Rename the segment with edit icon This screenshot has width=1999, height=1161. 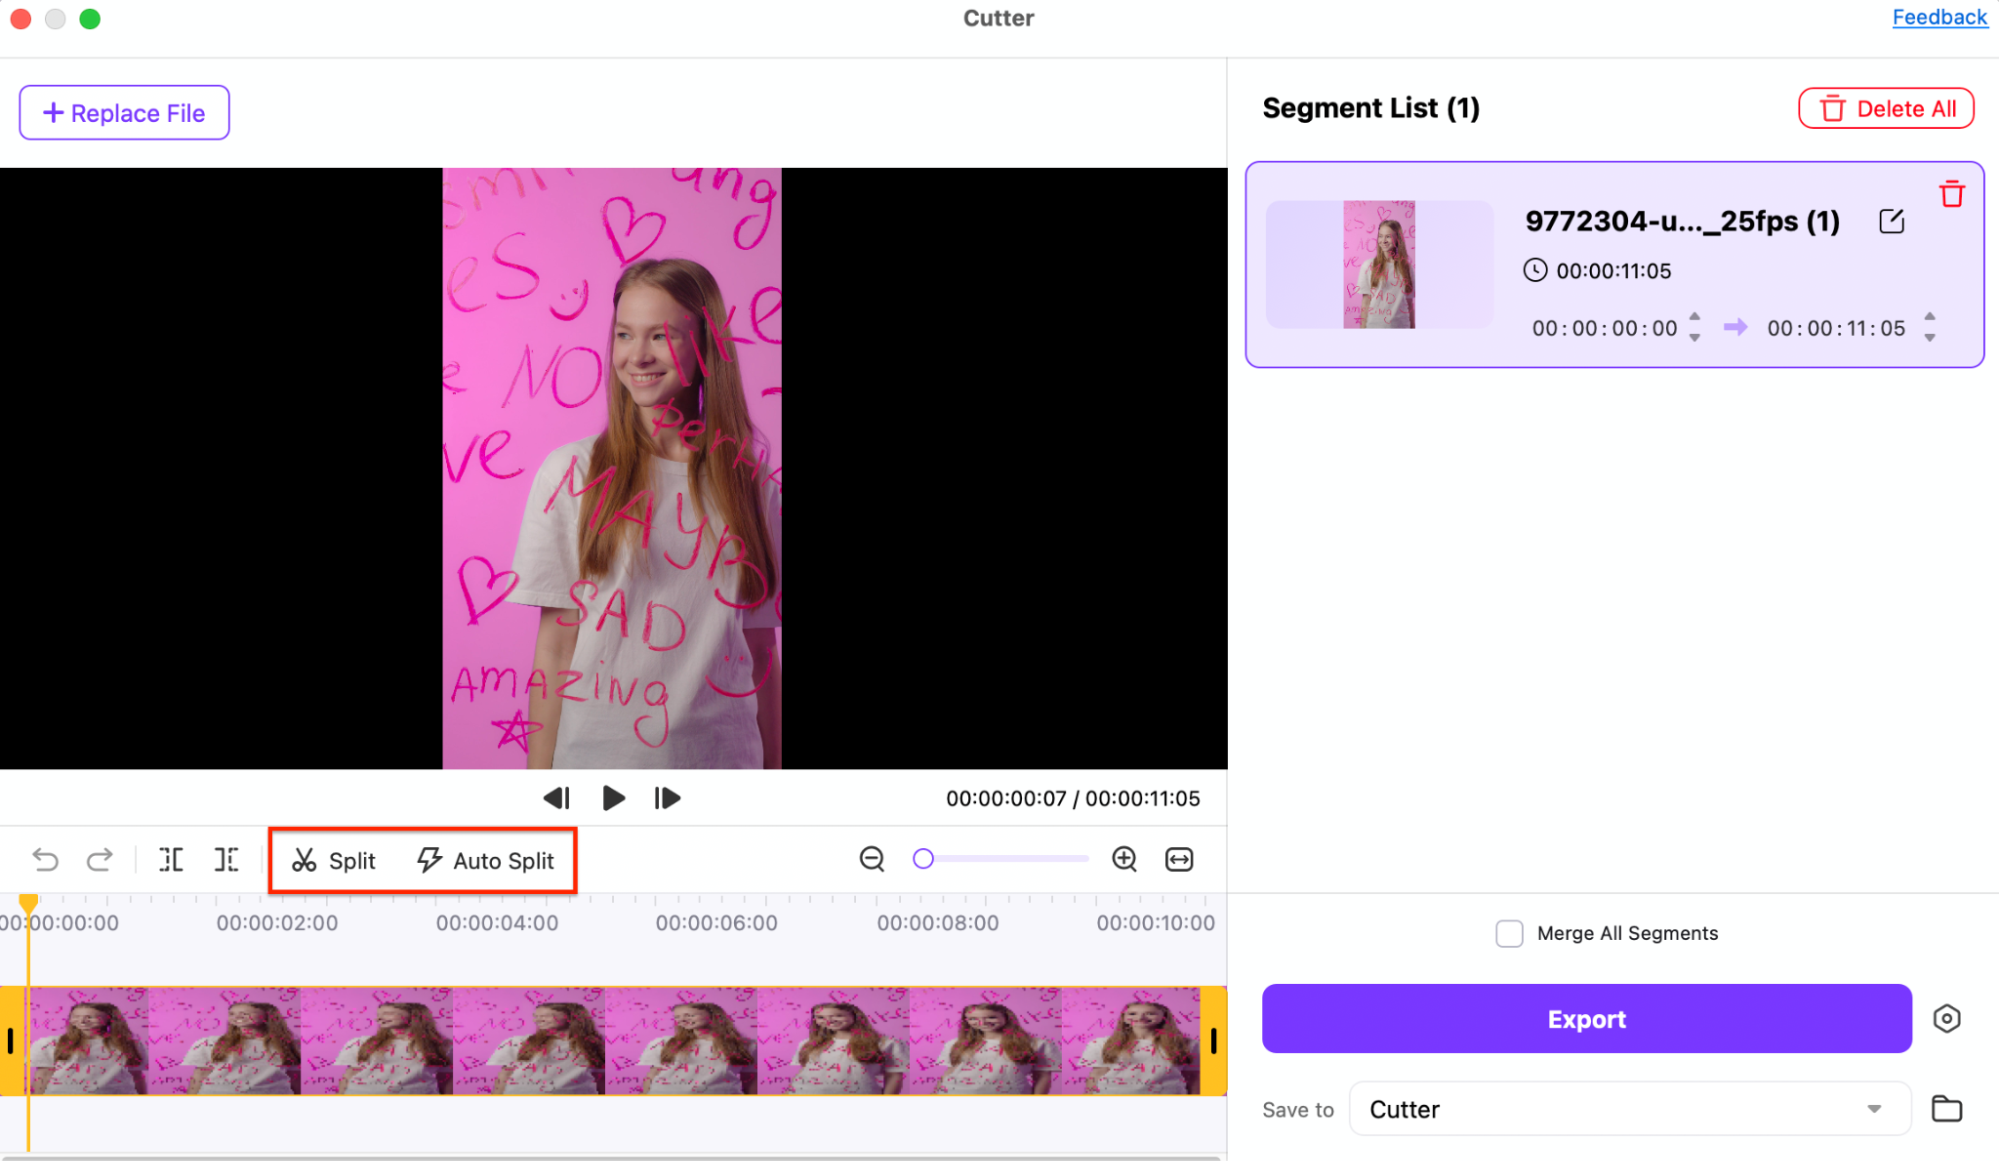click(1891, 221)
